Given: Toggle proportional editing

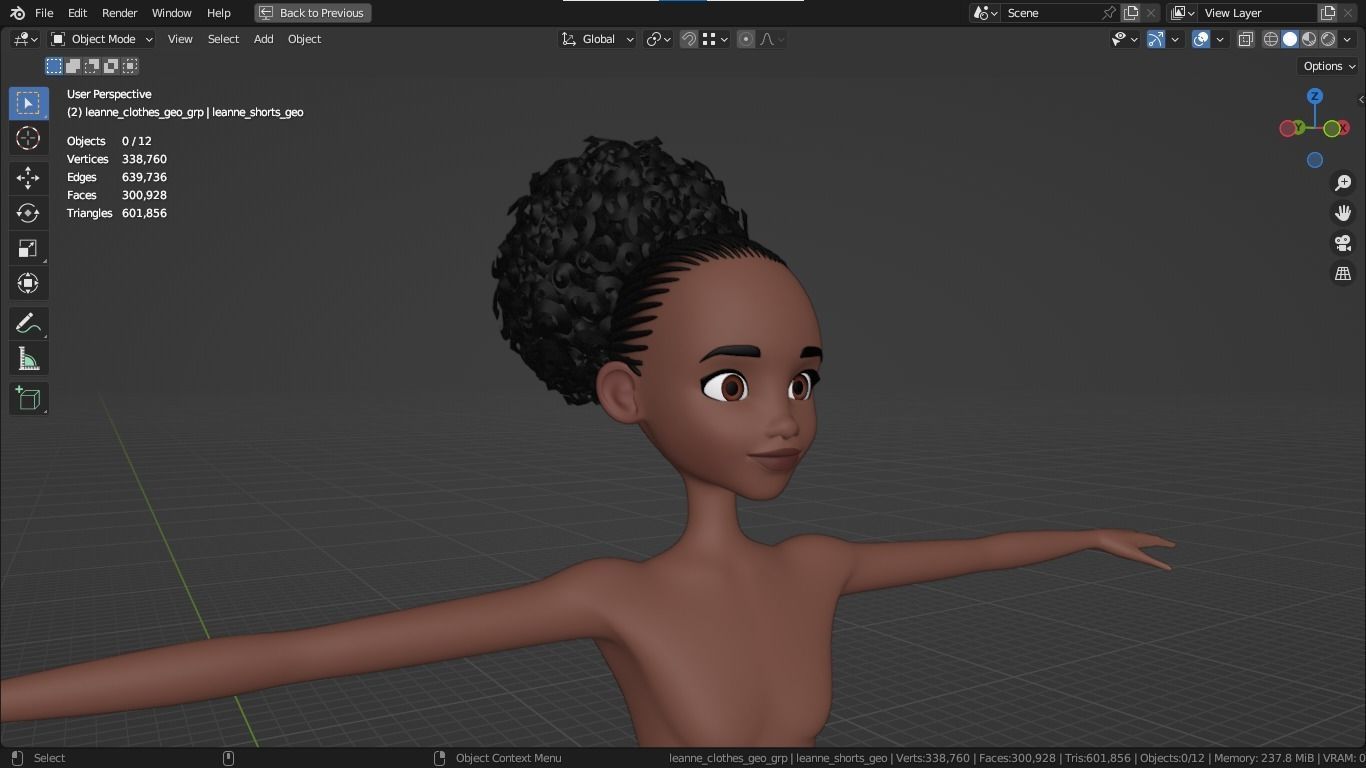Looking at the screenshot, I should 746,39.
